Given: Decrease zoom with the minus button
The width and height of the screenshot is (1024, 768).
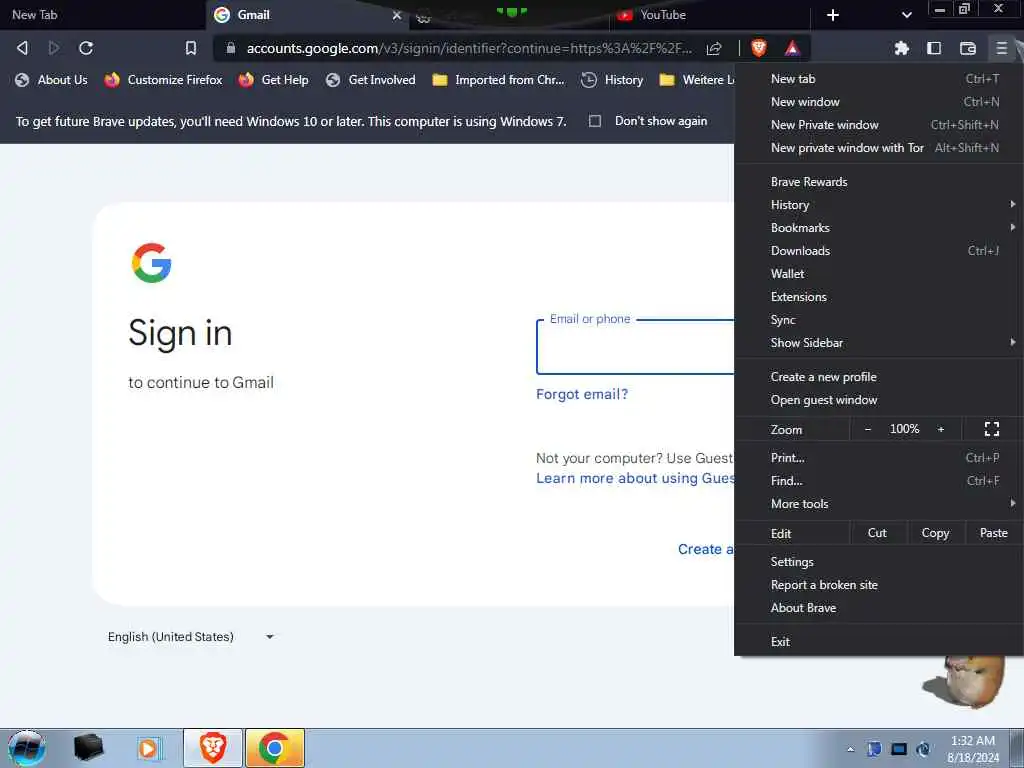Looking at the screenshot, I should 867,429.
